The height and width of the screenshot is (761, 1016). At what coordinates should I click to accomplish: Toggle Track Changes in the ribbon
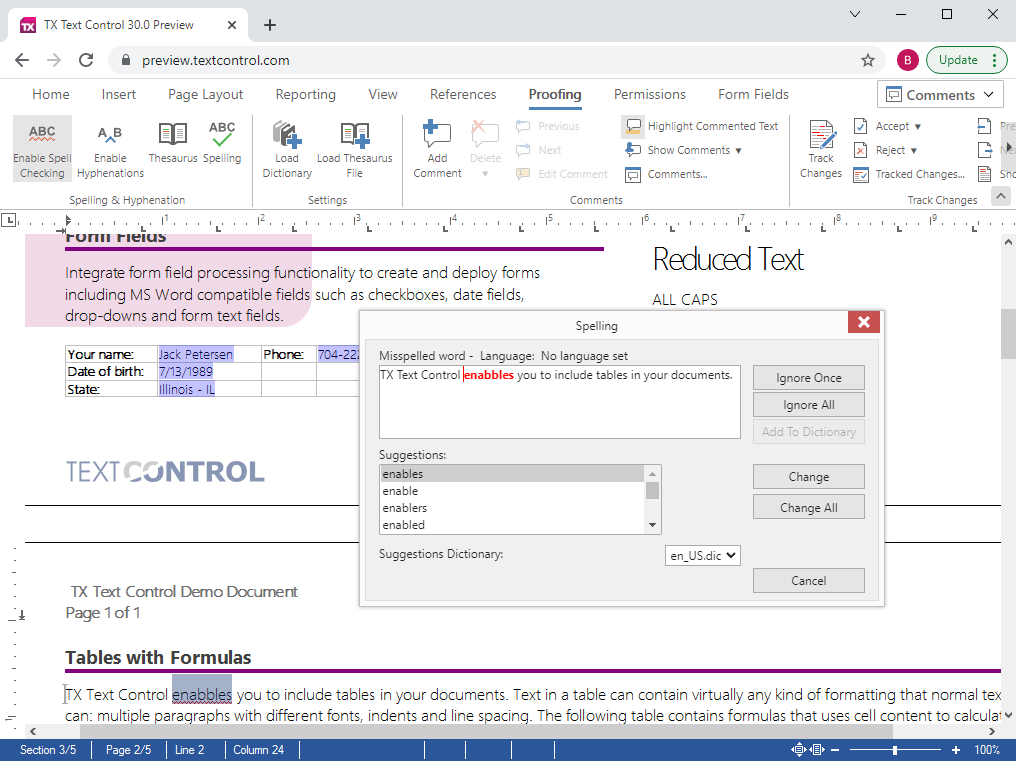821,148
